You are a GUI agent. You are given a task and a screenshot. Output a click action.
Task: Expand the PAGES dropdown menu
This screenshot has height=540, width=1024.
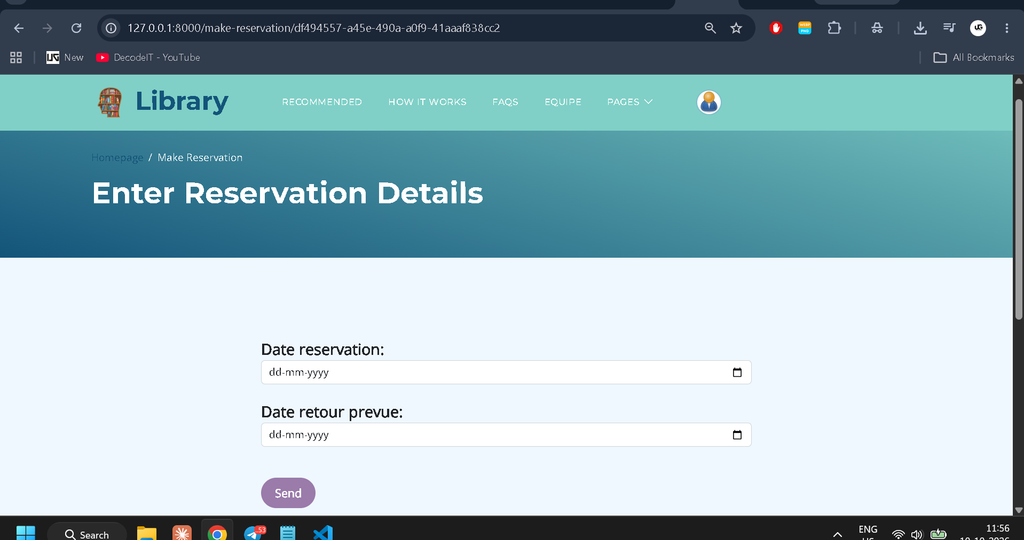pos(630,102)
